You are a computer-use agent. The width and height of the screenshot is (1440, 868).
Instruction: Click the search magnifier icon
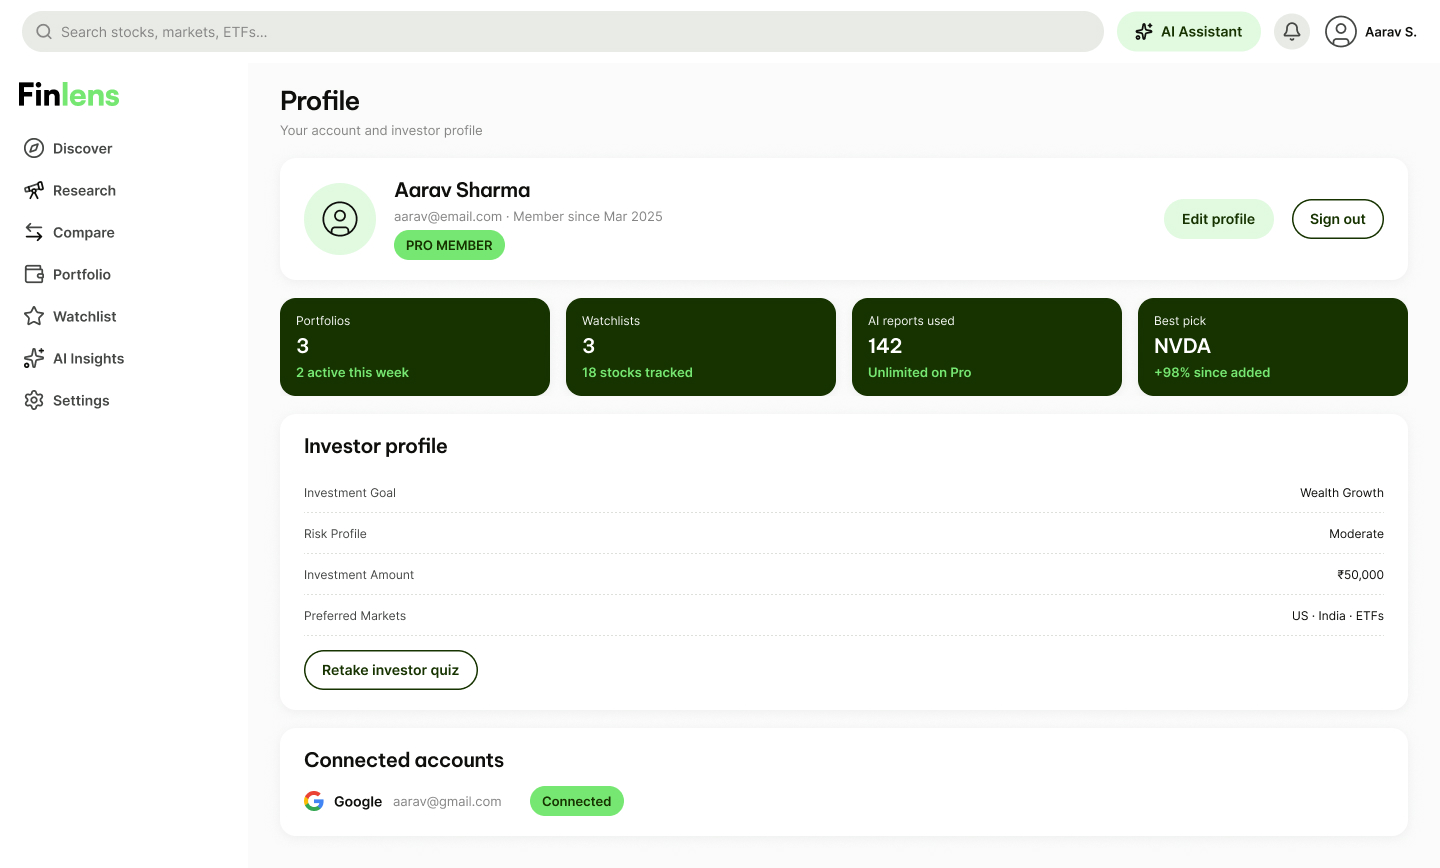click(44, 32)
